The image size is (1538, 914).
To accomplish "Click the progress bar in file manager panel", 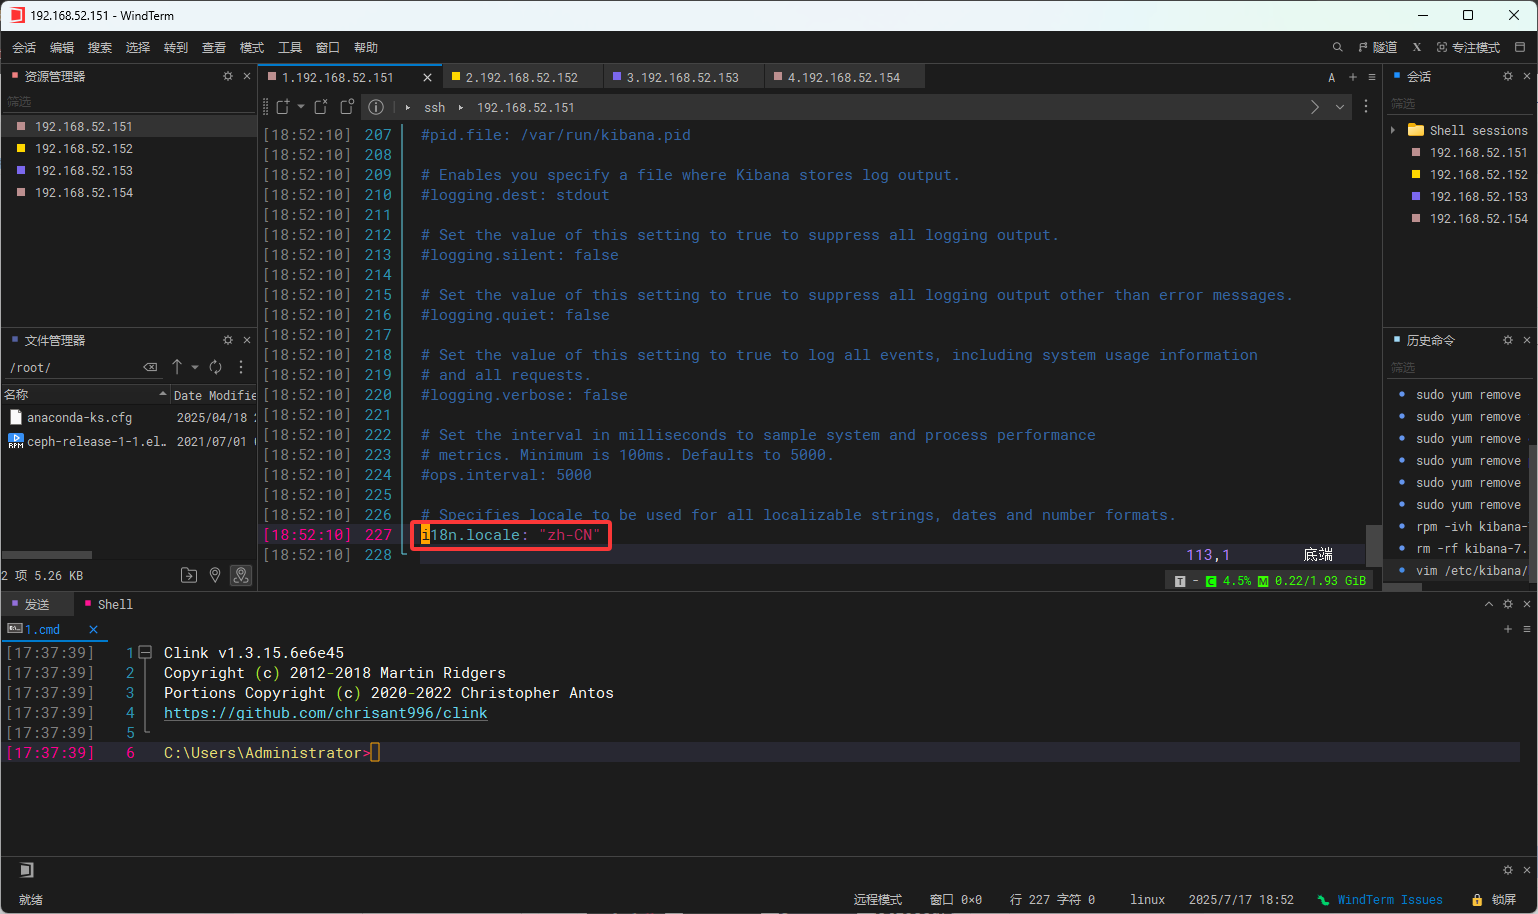I will (46, 555).
